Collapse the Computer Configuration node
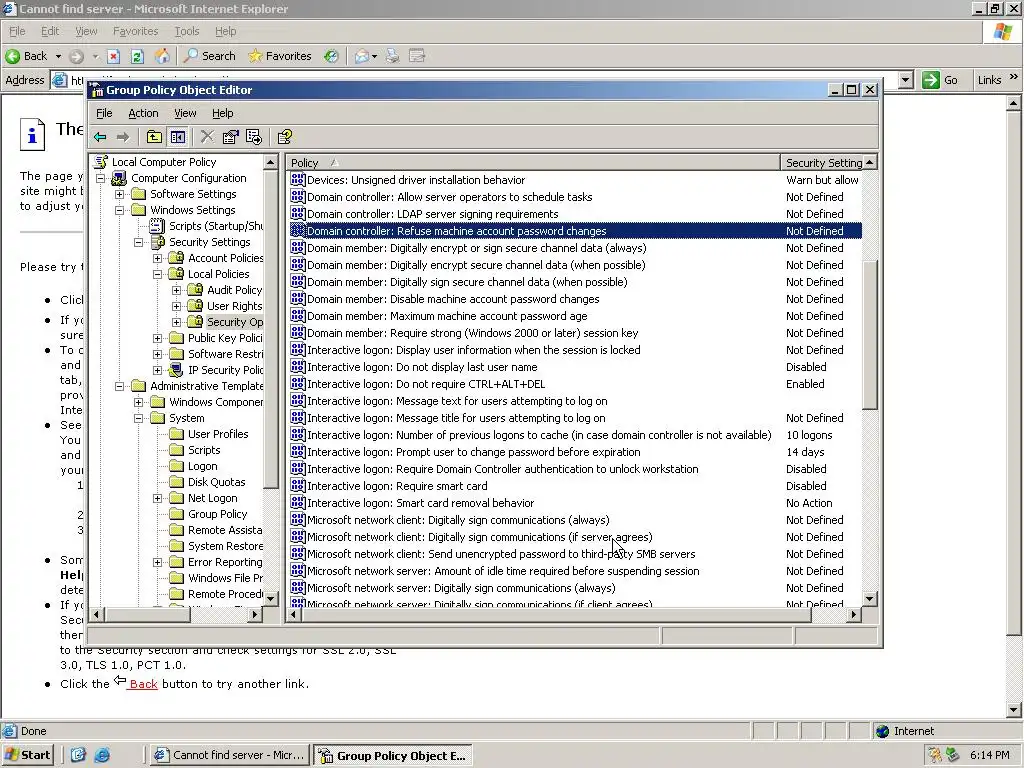 pyautogui.click(x=101, y=178)
